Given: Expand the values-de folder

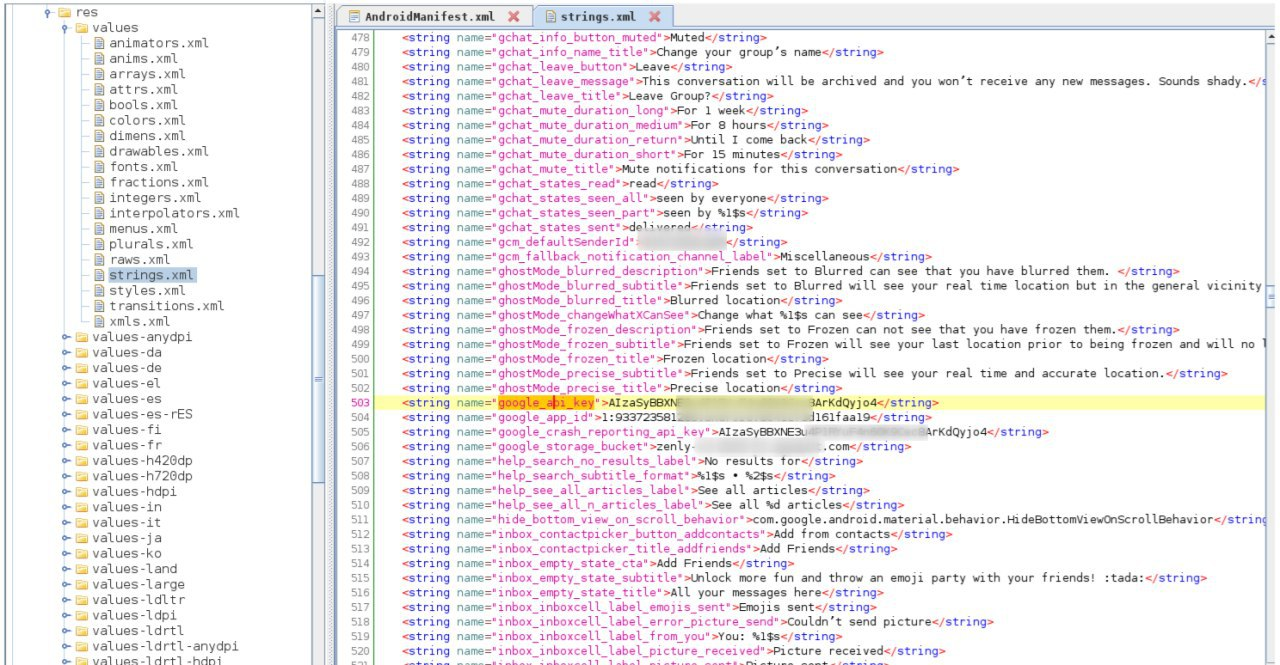Looking at the screenshot, I should coord(65,368).
